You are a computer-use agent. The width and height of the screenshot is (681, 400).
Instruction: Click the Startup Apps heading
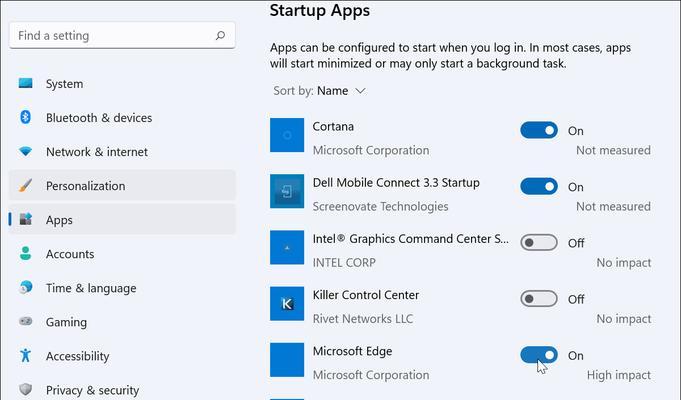click(320, 10)
